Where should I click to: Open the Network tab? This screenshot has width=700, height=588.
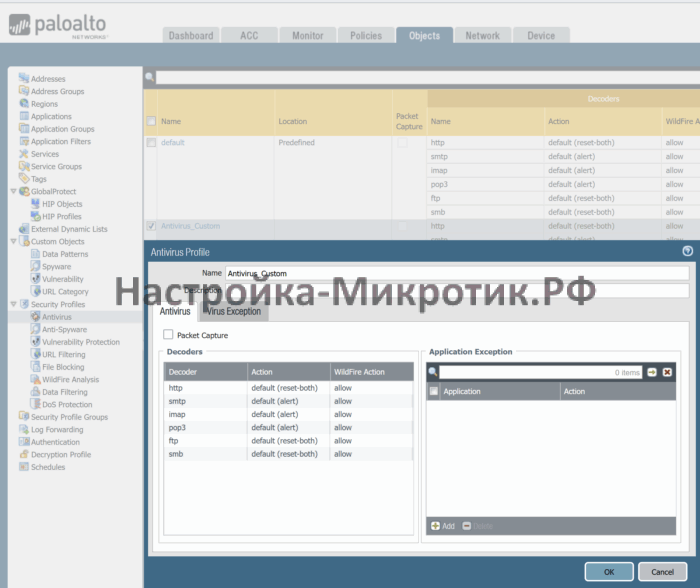tap(483, 35)
